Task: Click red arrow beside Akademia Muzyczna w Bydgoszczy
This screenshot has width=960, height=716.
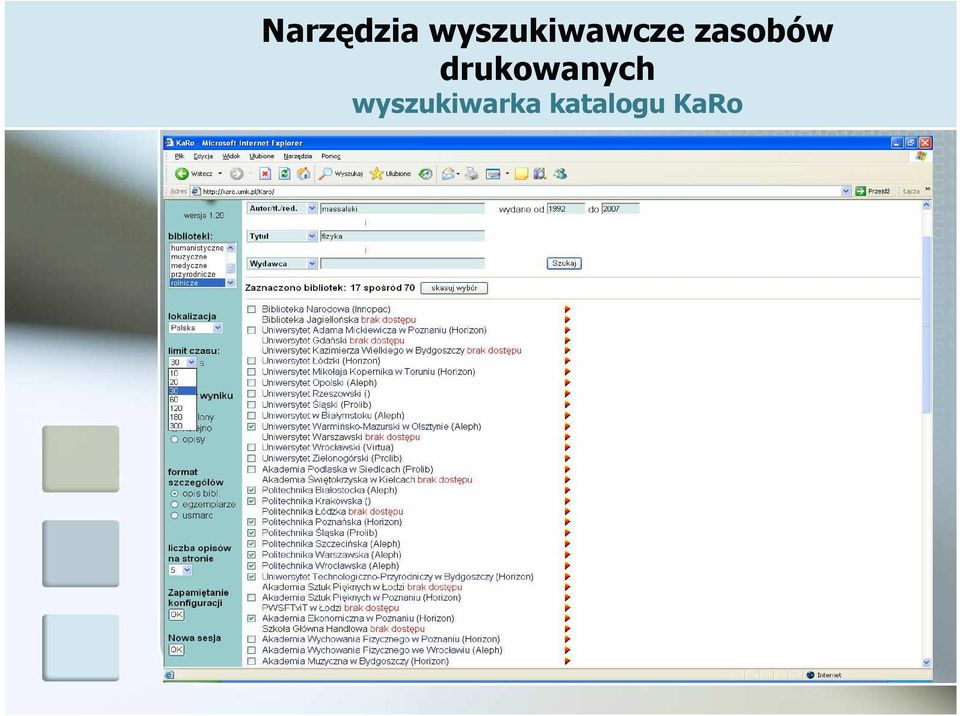Action: [x=568, y=661]
